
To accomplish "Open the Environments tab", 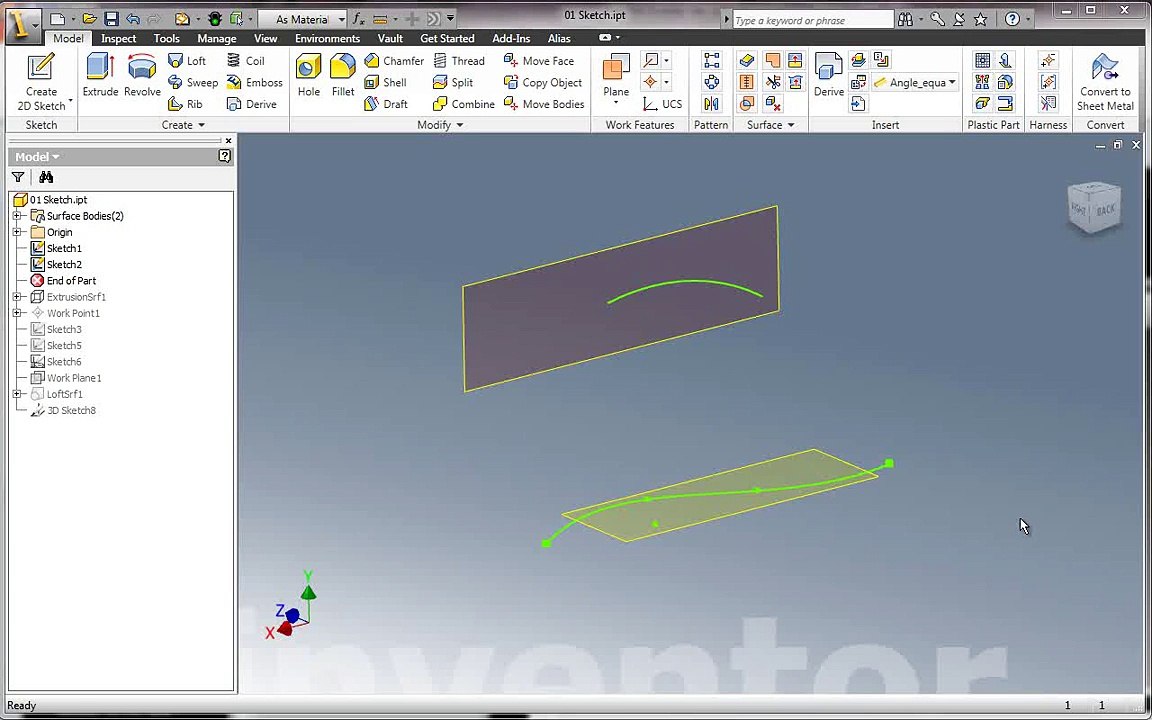I will [328, 38].
